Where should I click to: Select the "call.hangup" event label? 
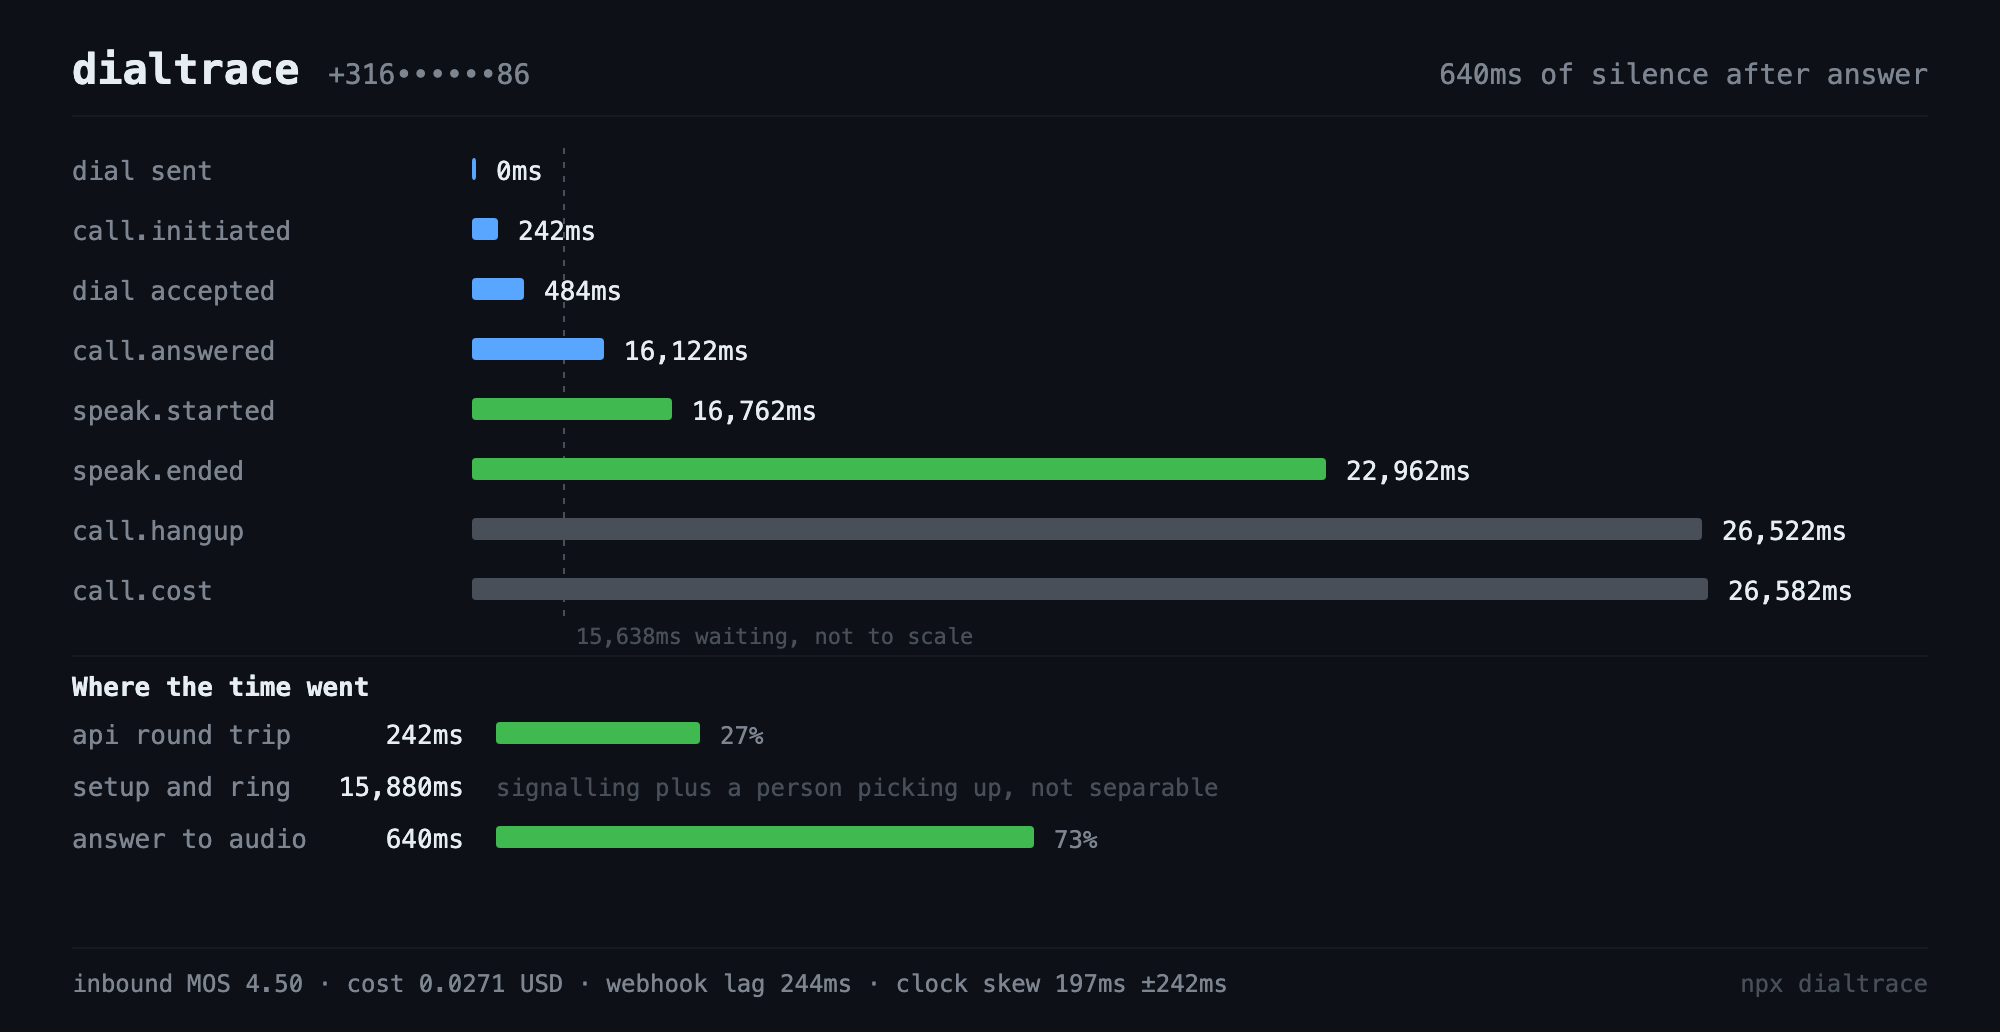click(158, 531)
